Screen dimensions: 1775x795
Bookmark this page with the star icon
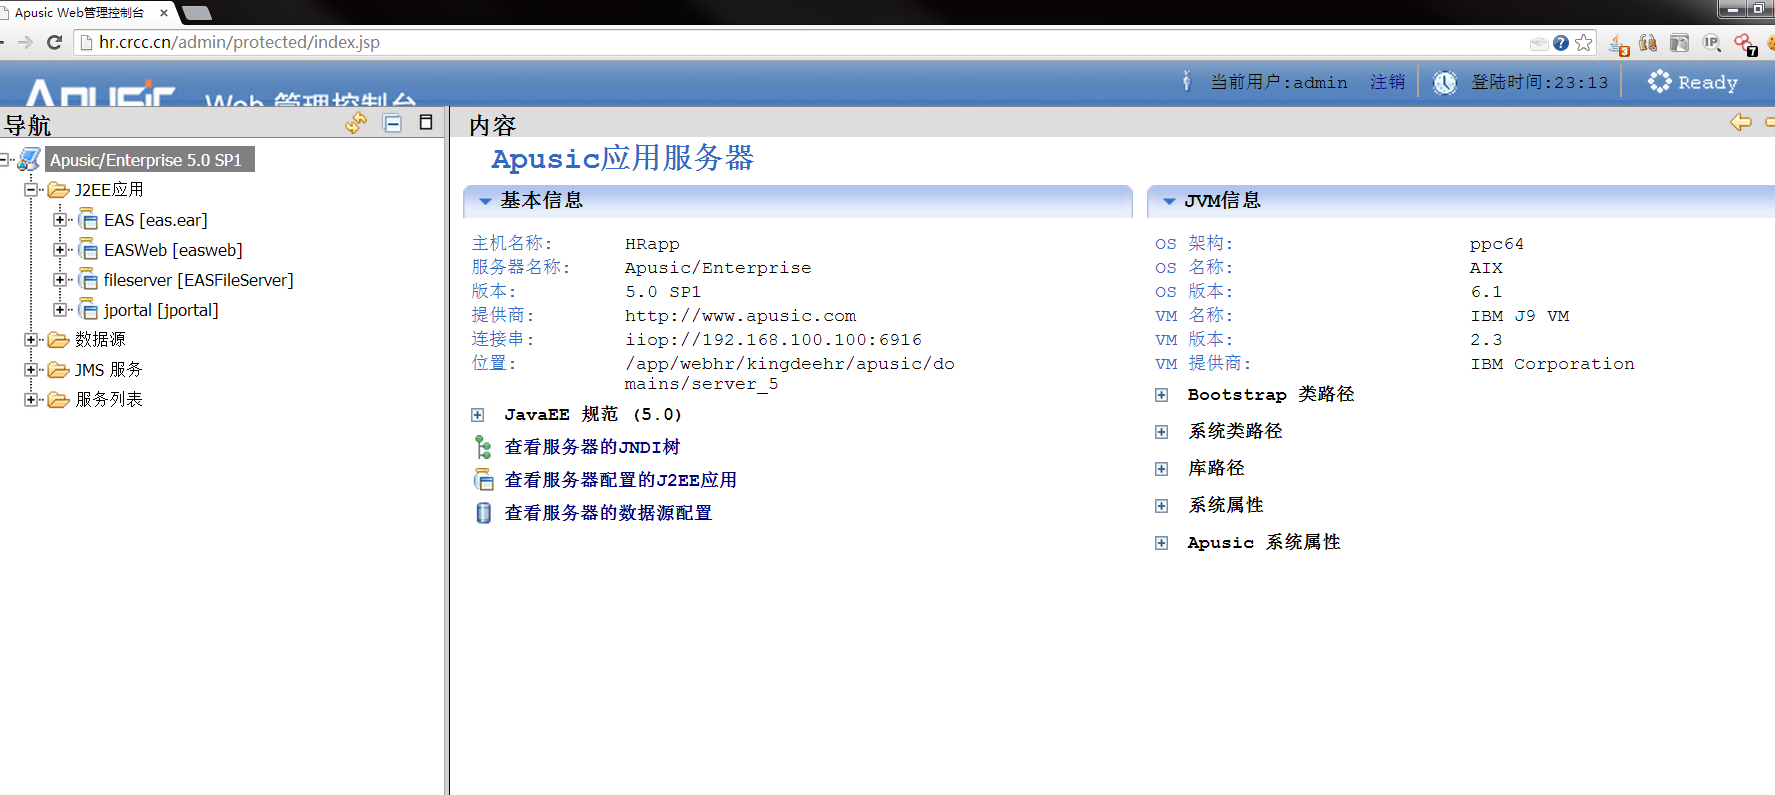pyautogui.click(x=1584, y=43)
